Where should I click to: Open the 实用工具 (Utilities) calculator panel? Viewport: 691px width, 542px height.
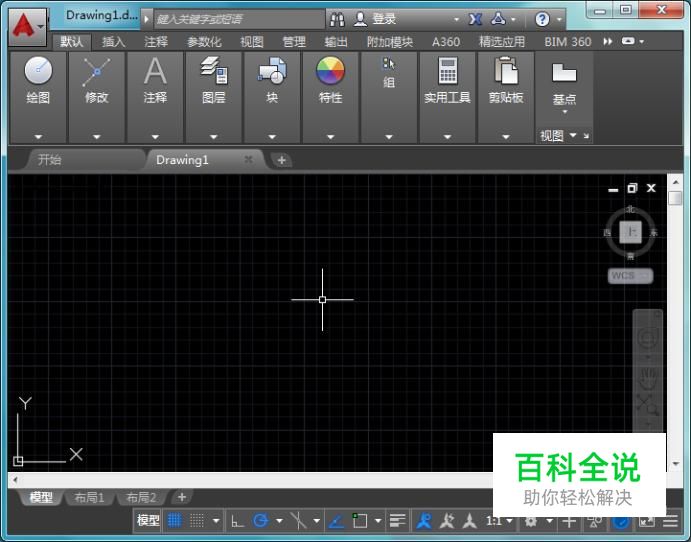point(447,79)
